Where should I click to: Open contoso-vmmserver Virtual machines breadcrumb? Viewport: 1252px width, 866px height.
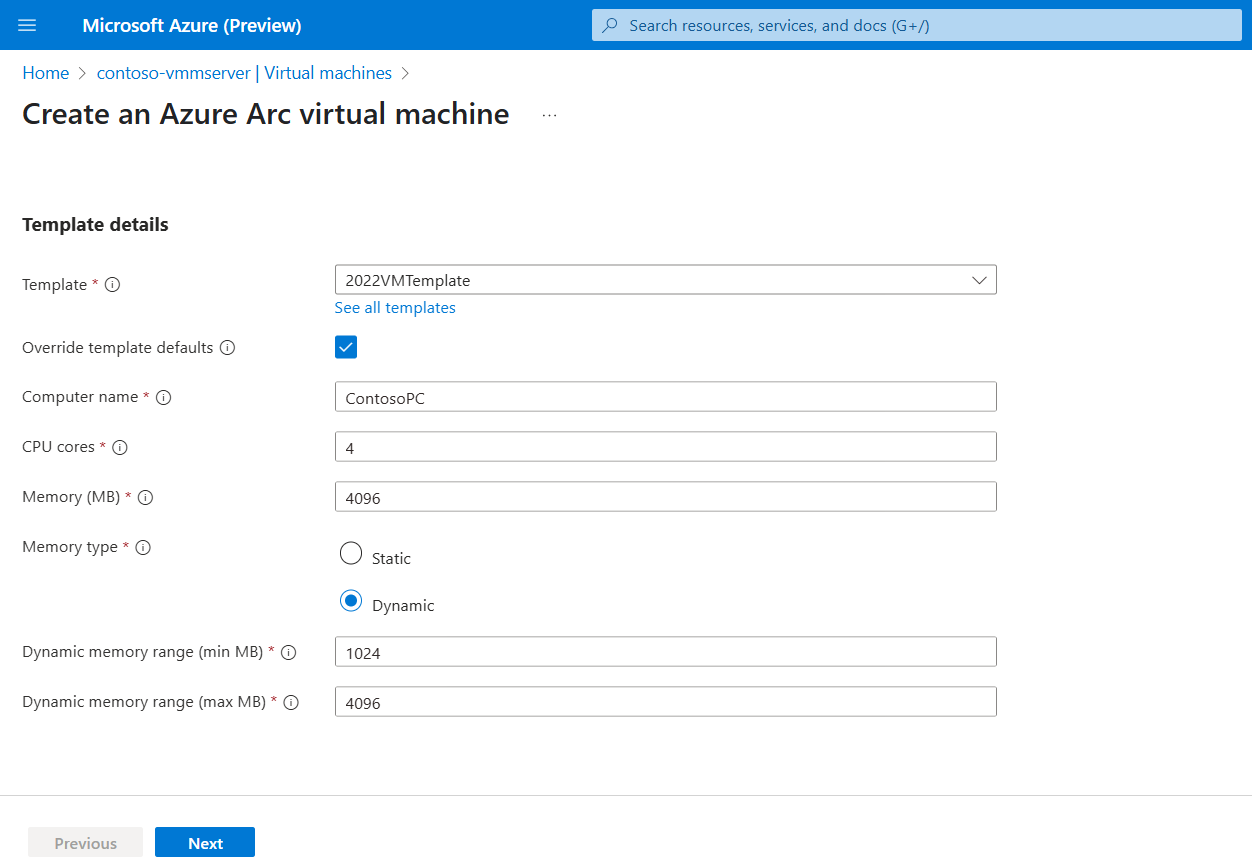point(244,73)
